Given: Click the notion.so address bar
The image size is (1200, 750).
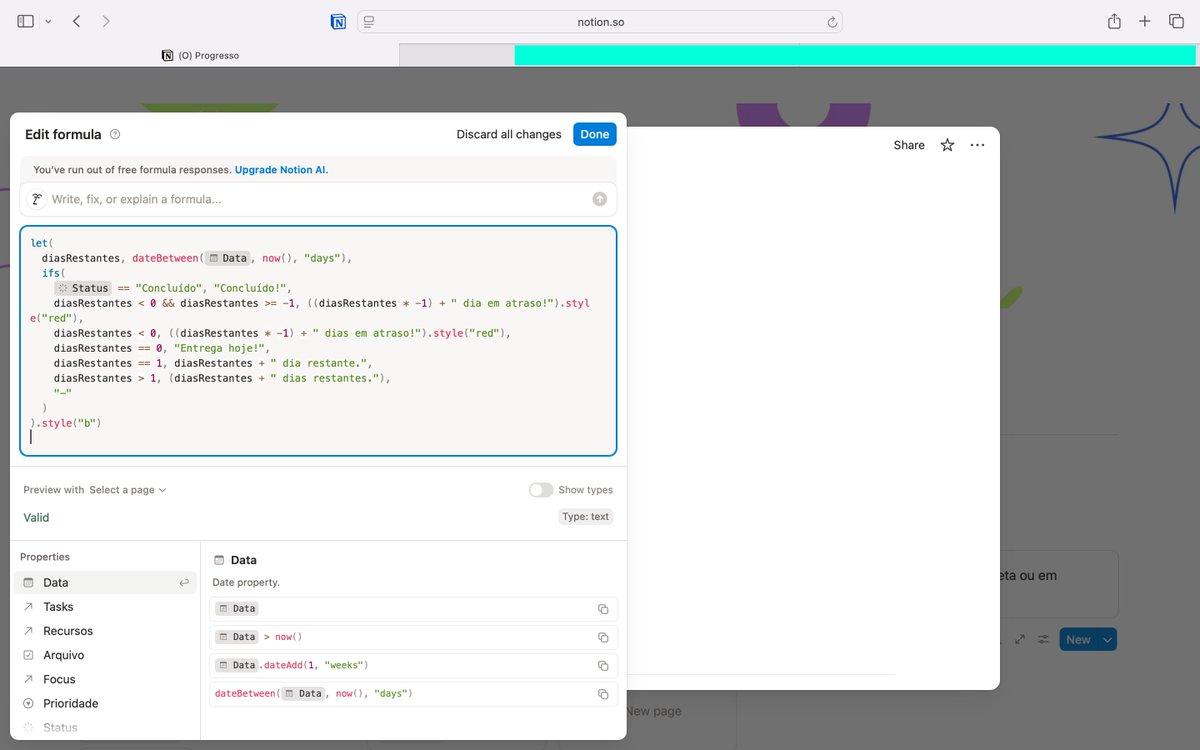Looking at the screenshot, I should click(x=600, y=21).
